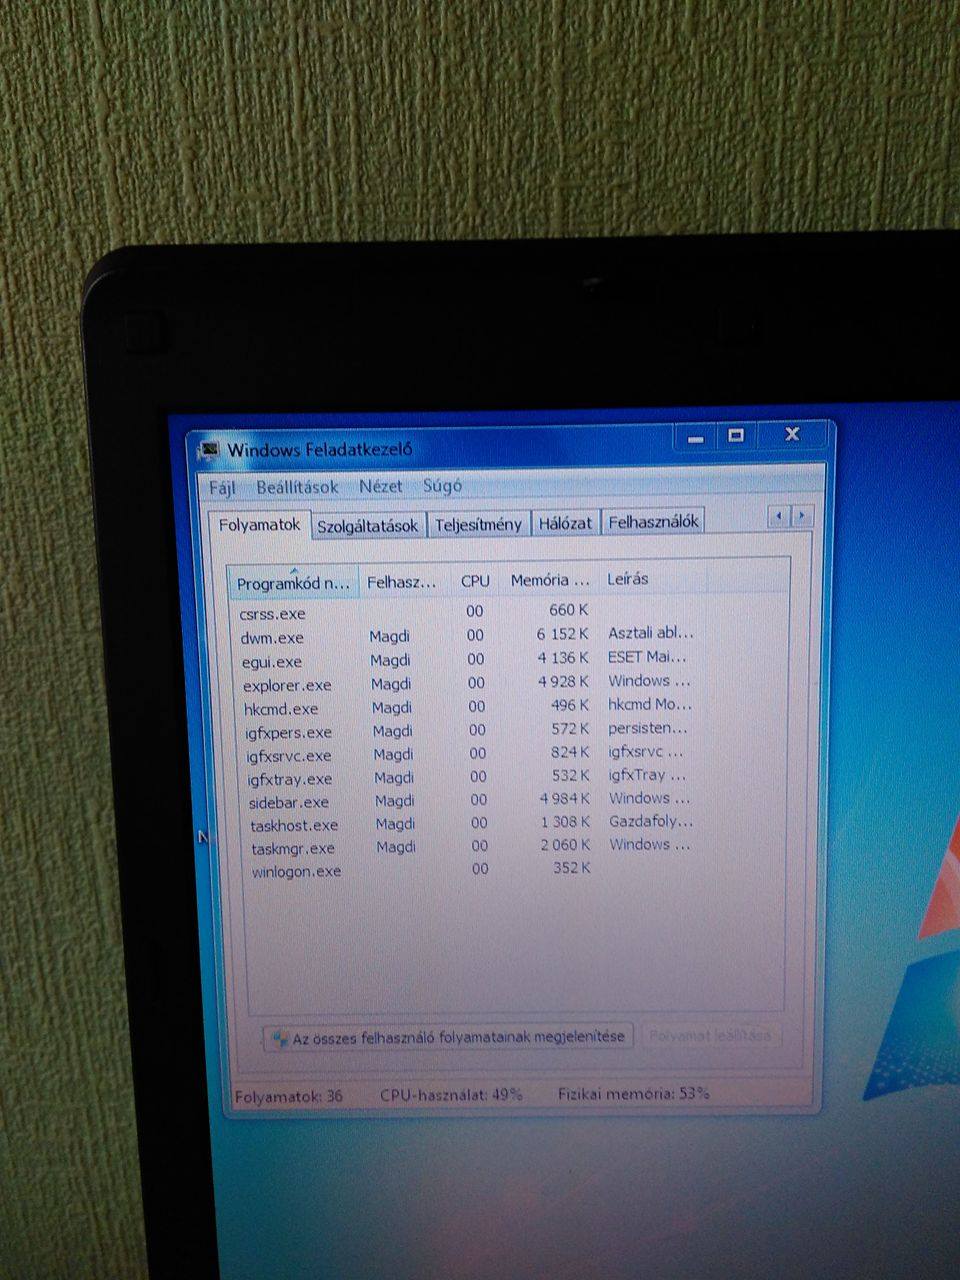The height and width of the screenshot is (1280, 960).
Task: Open the Nézet menu
Action: point(380,486)
